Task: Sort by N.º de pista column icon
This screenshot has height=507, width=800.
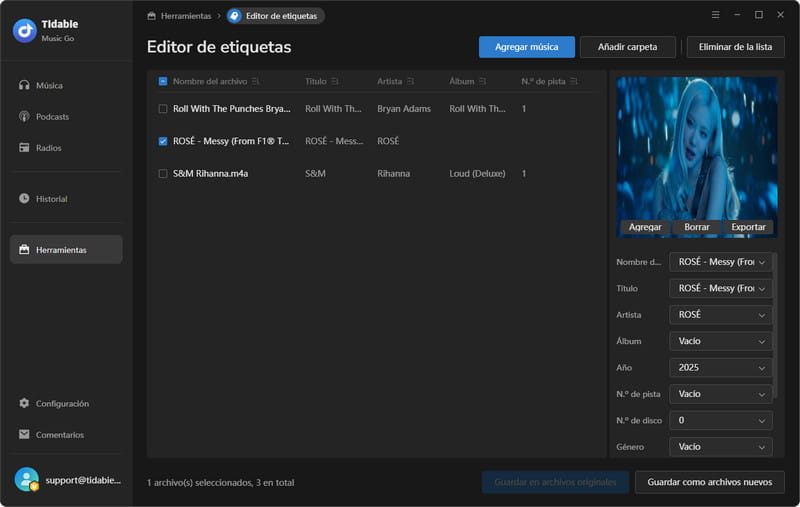Action: click(x=574, y=82)
